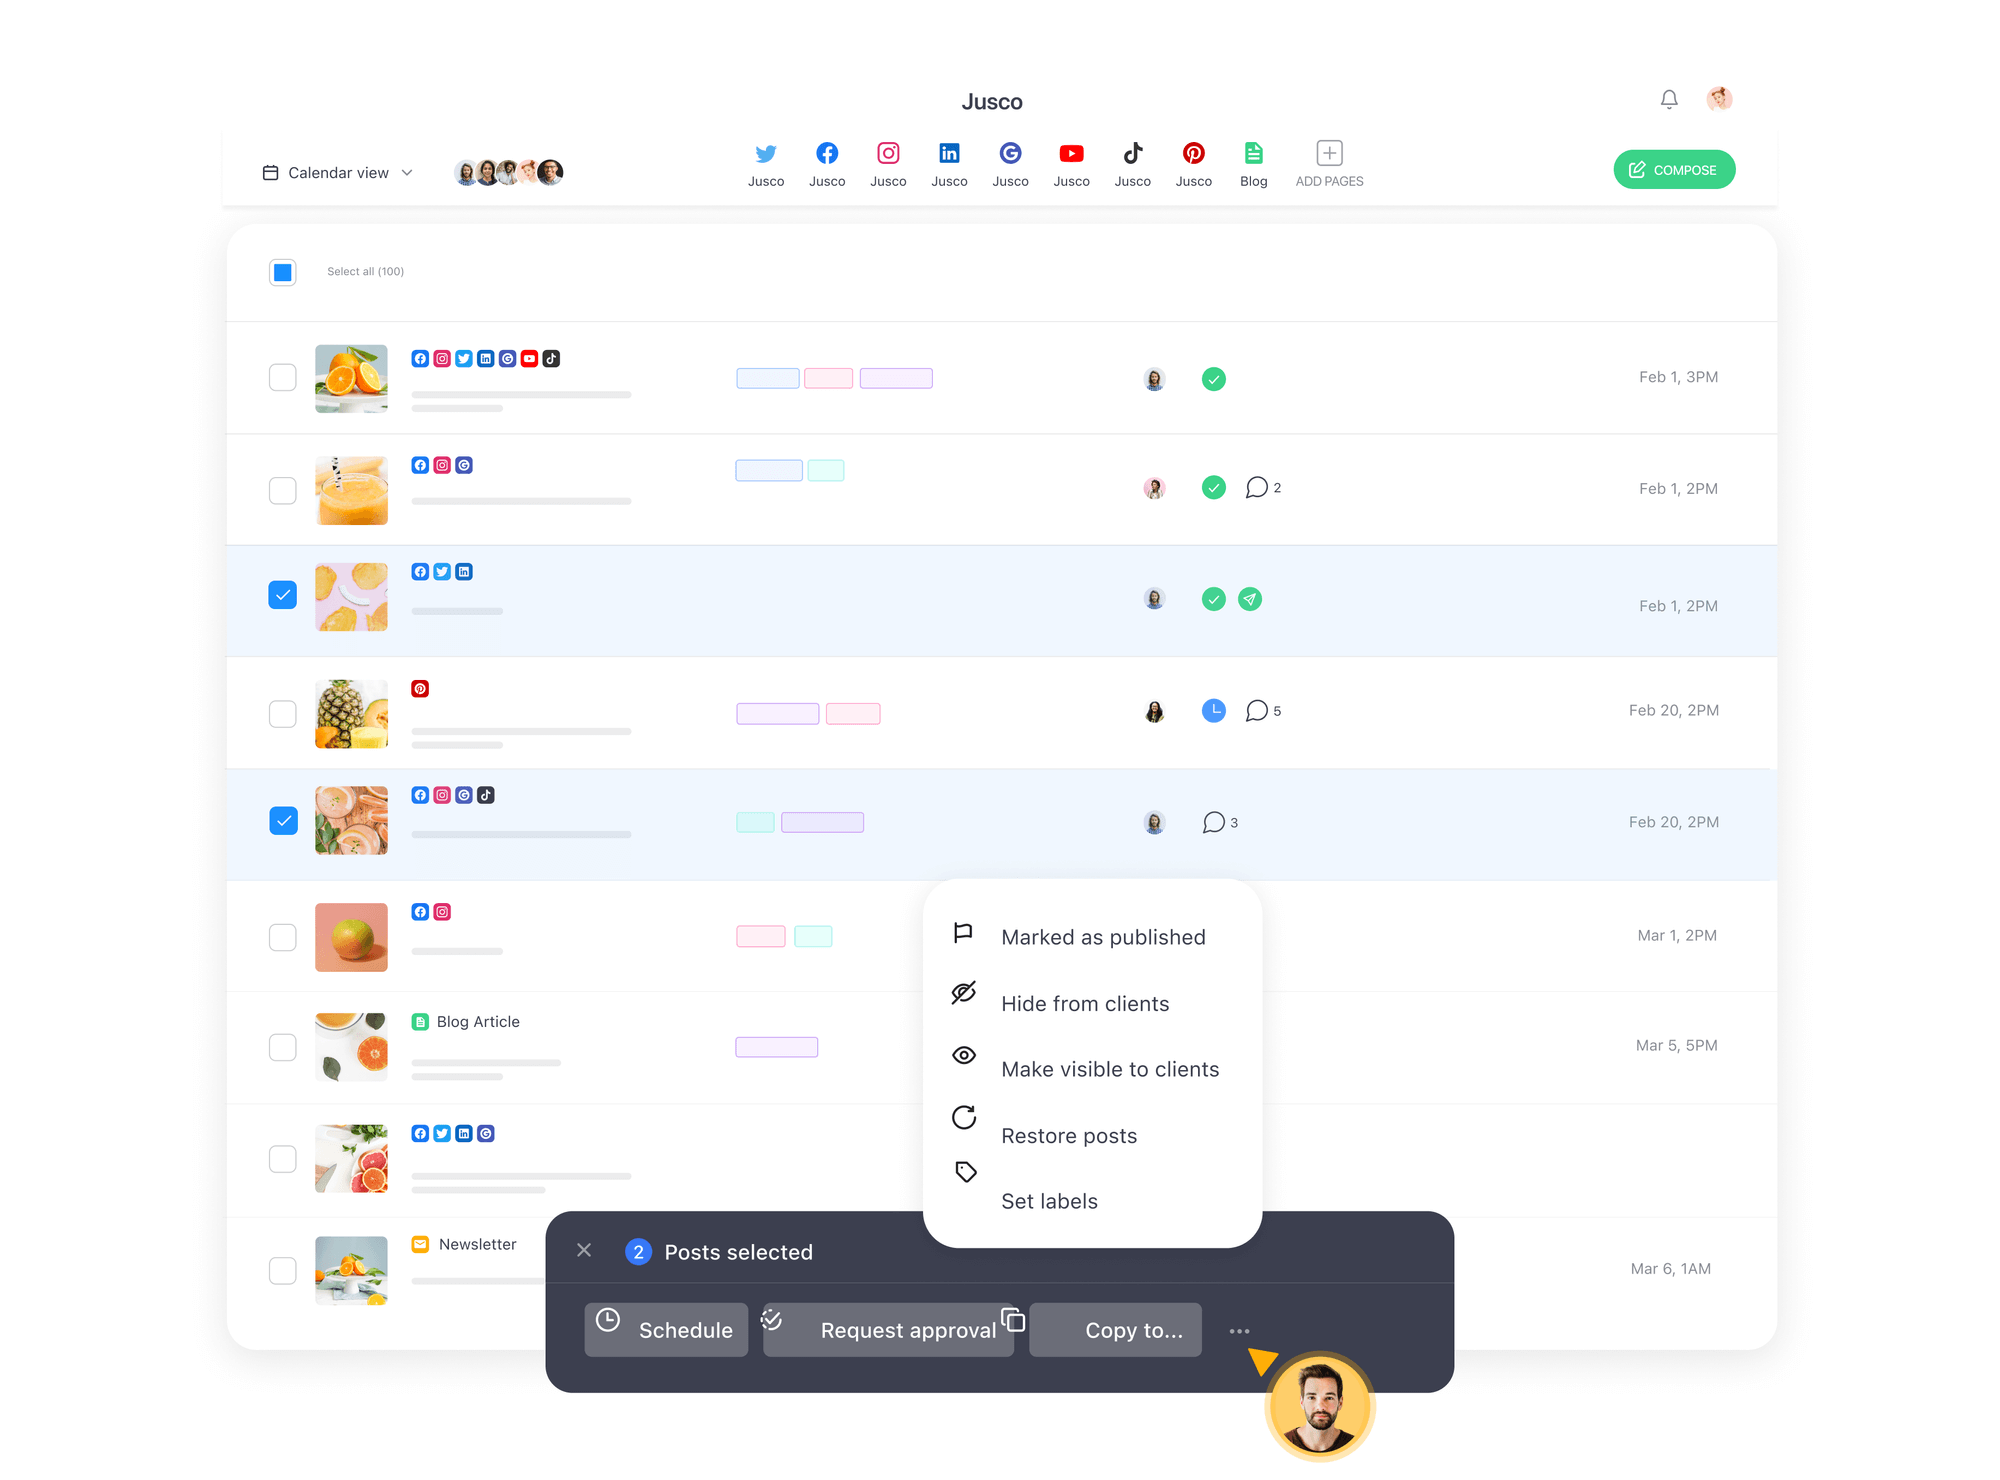
Task: Click the ADD PAGES icon
Action: [1329, 152]
